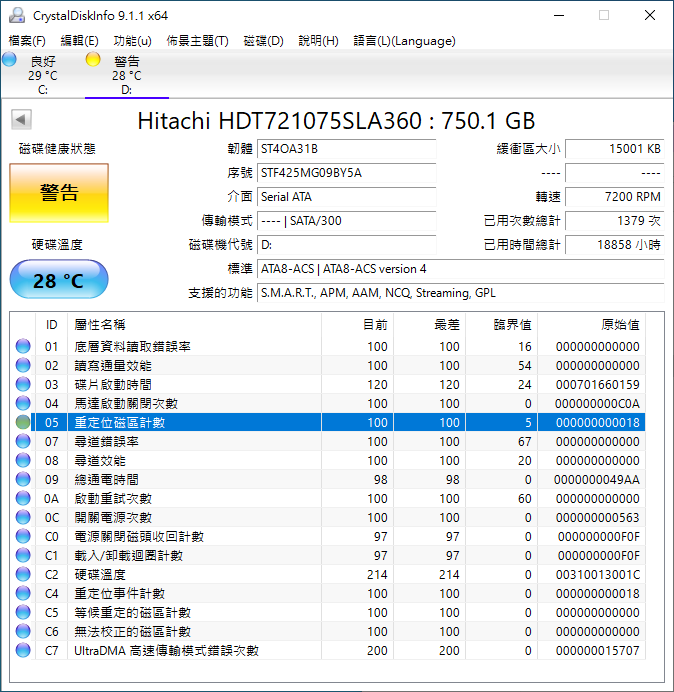Click the previous disk arrow button

pyautogui.click(x=21, y=120)
